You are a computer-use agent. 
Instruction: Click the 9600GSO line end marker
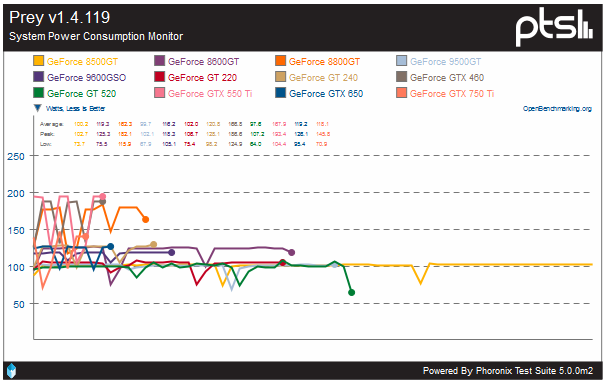pos(172,252)
